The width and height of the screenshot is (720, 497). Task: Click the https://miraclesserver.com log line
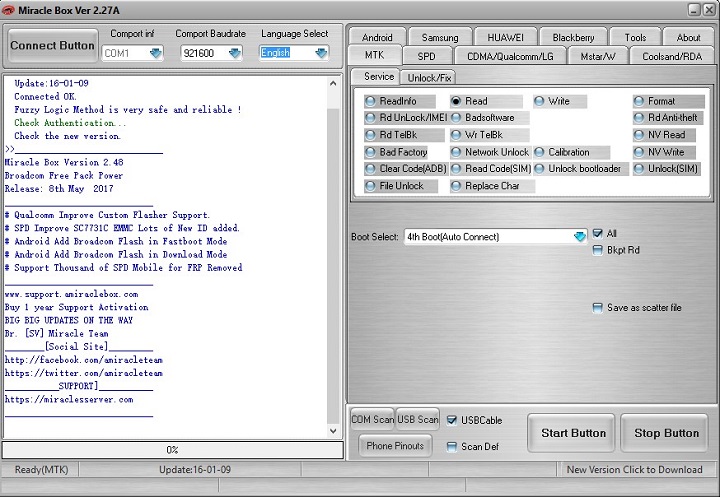click(x=69, y=399)
